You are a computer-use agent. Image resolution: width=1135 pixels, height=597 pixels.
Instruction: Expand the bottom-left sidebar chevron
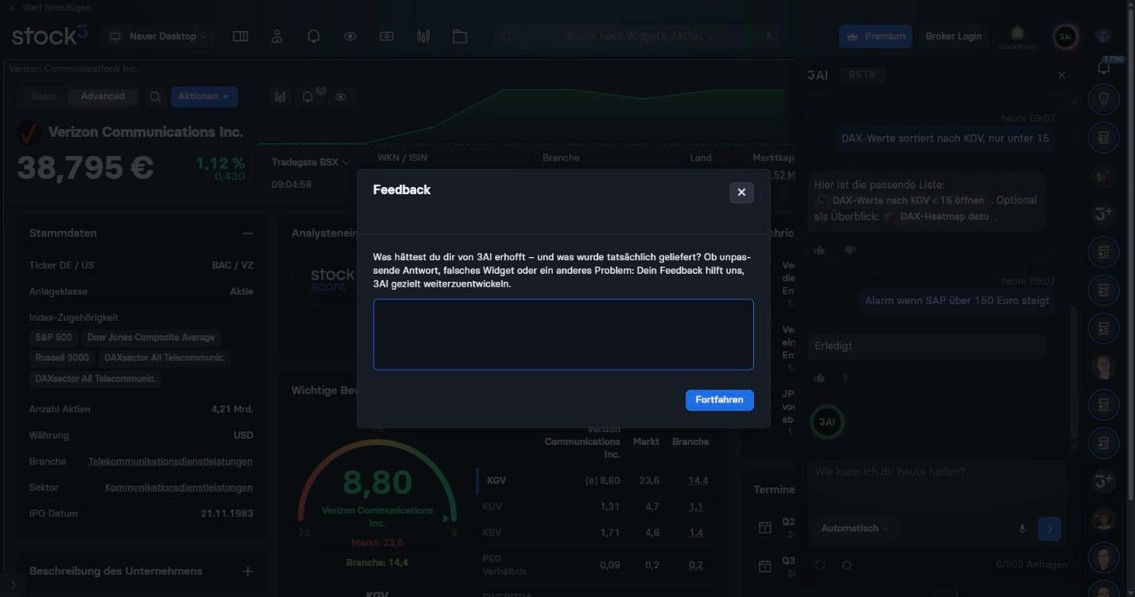click(12, 585)
